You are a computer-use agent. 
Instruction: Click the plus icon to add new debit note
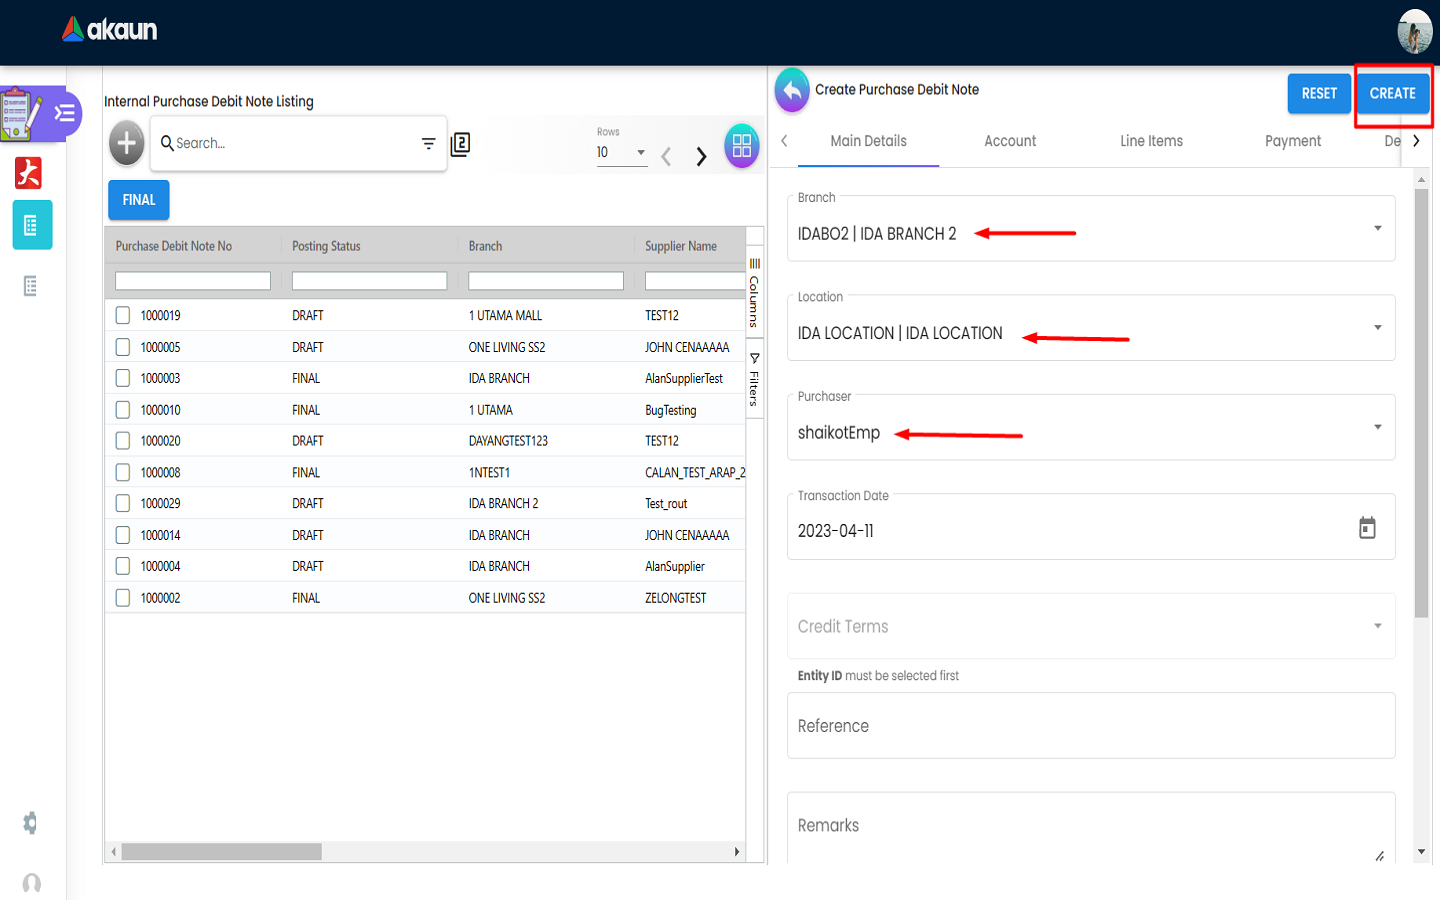[x=126, y=144]
